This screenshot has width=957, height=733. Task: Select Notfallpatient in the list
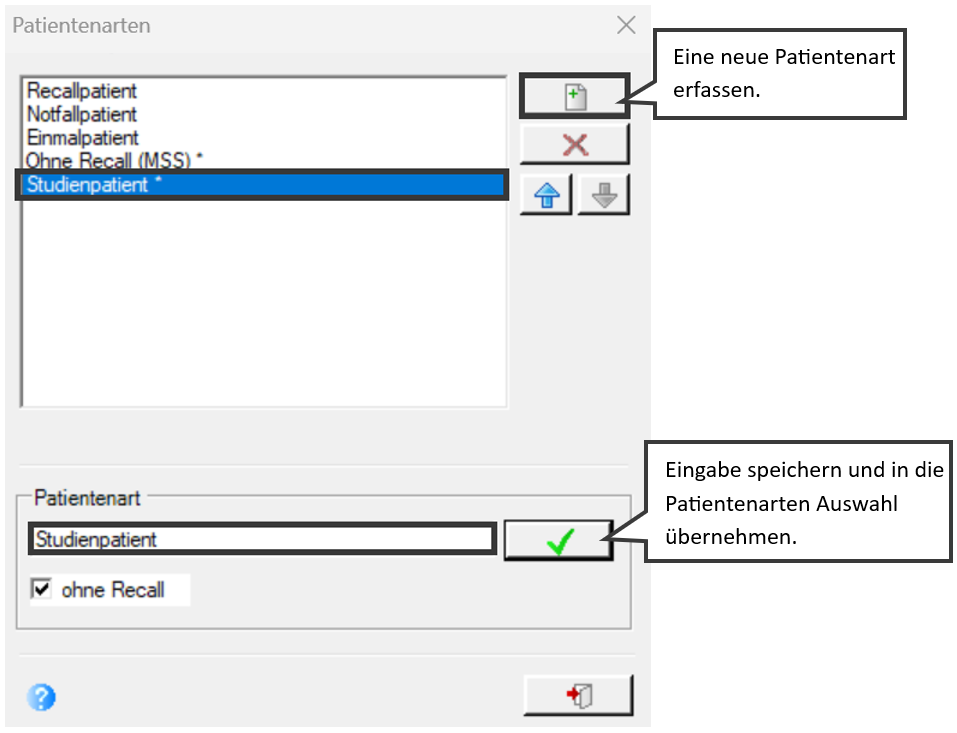pos(82,114)
